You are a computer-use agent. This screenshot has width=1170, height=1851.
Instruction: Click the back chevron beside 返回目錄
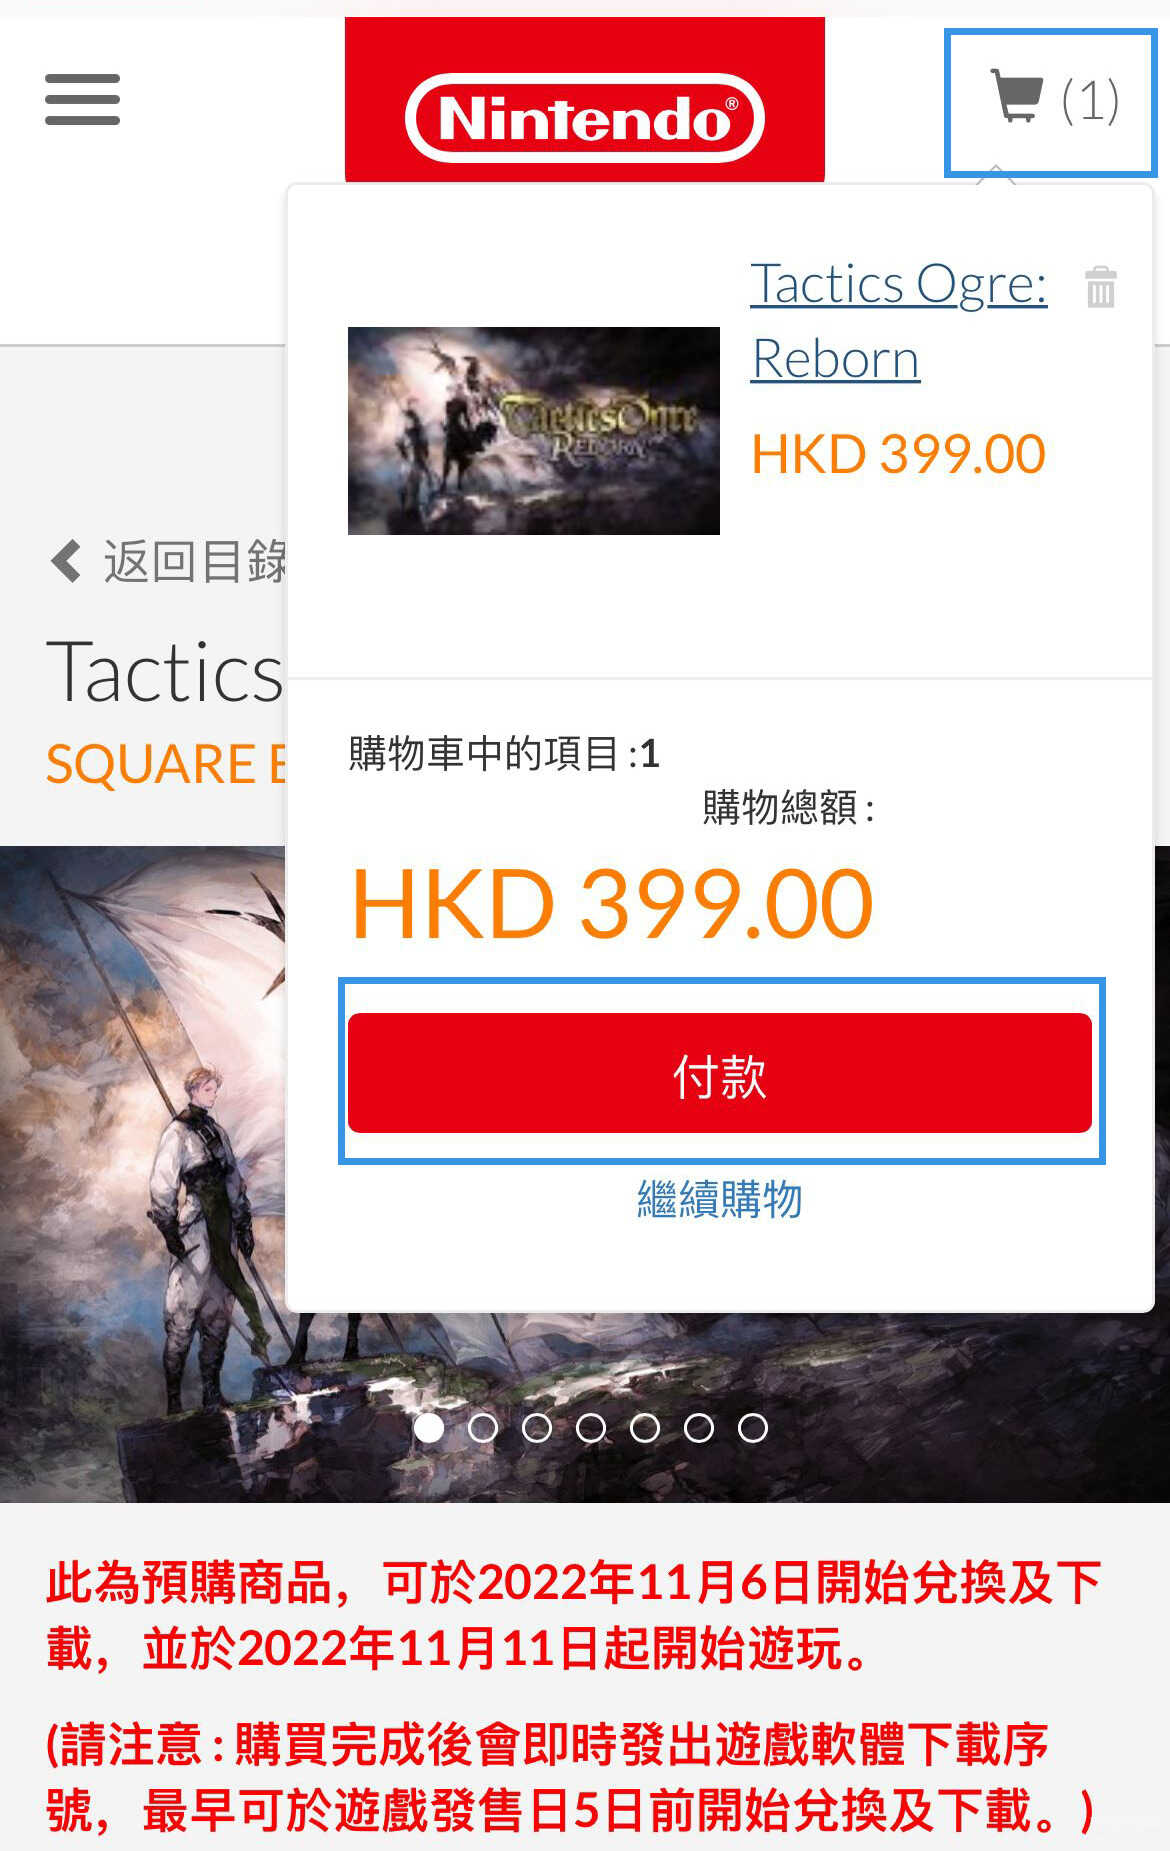pyautogui.click(x=66, y=561)
